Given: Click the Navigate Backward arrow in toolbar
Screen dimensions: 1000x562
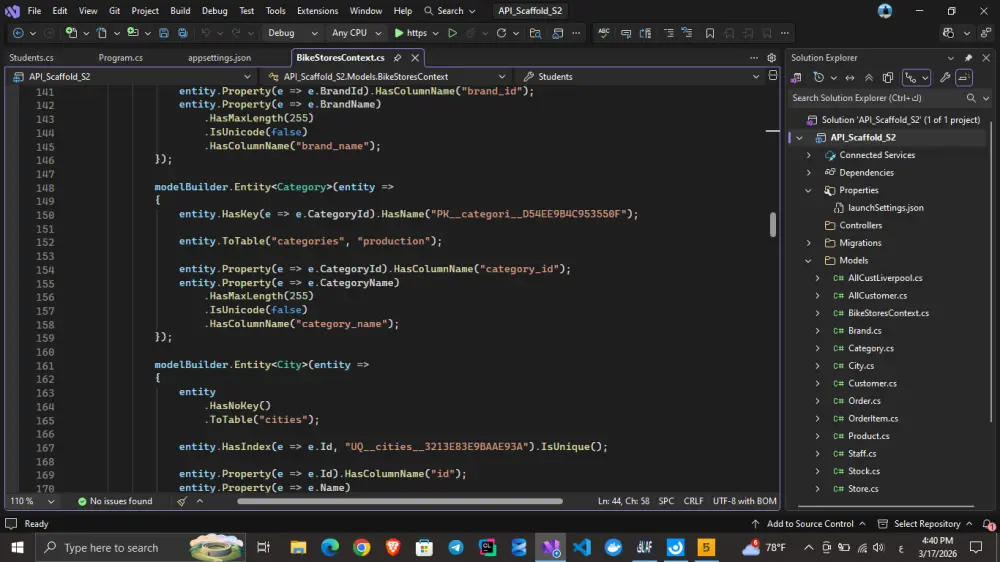Looking at the screenshot, I should (18, 33).
